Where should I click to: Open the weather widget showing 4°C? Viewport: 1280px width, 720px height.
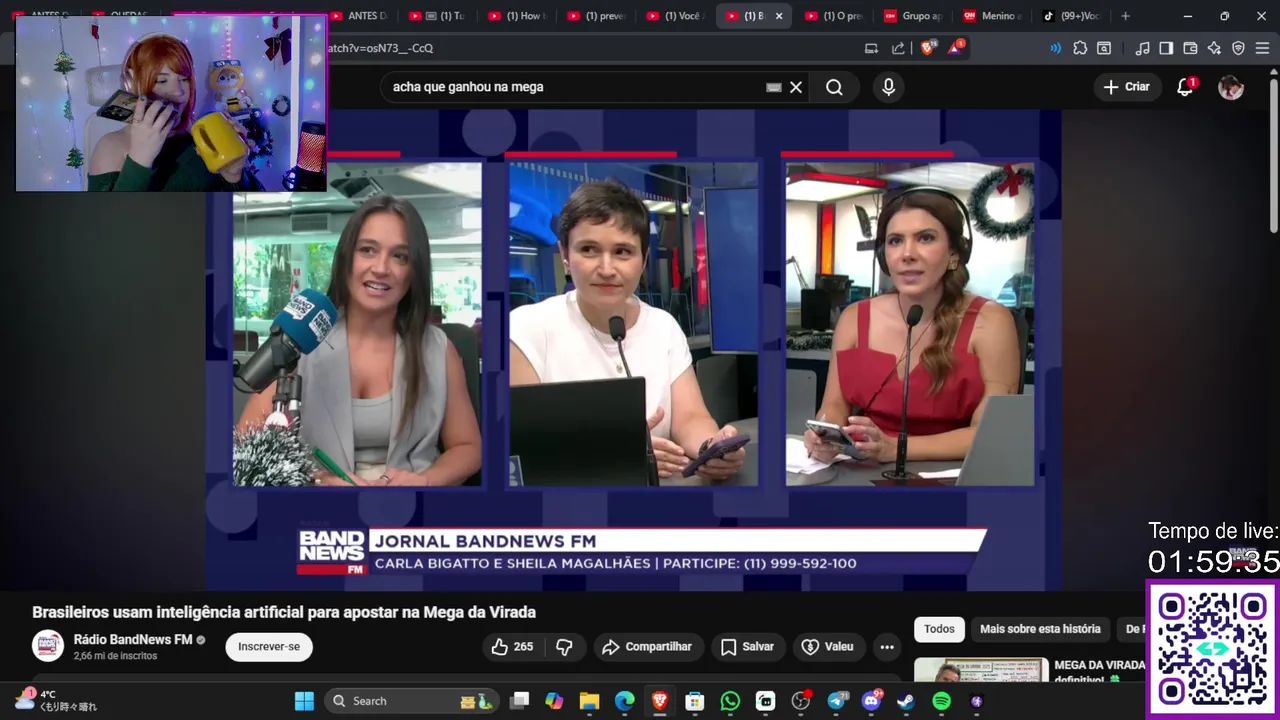click(x=56, y=700)
